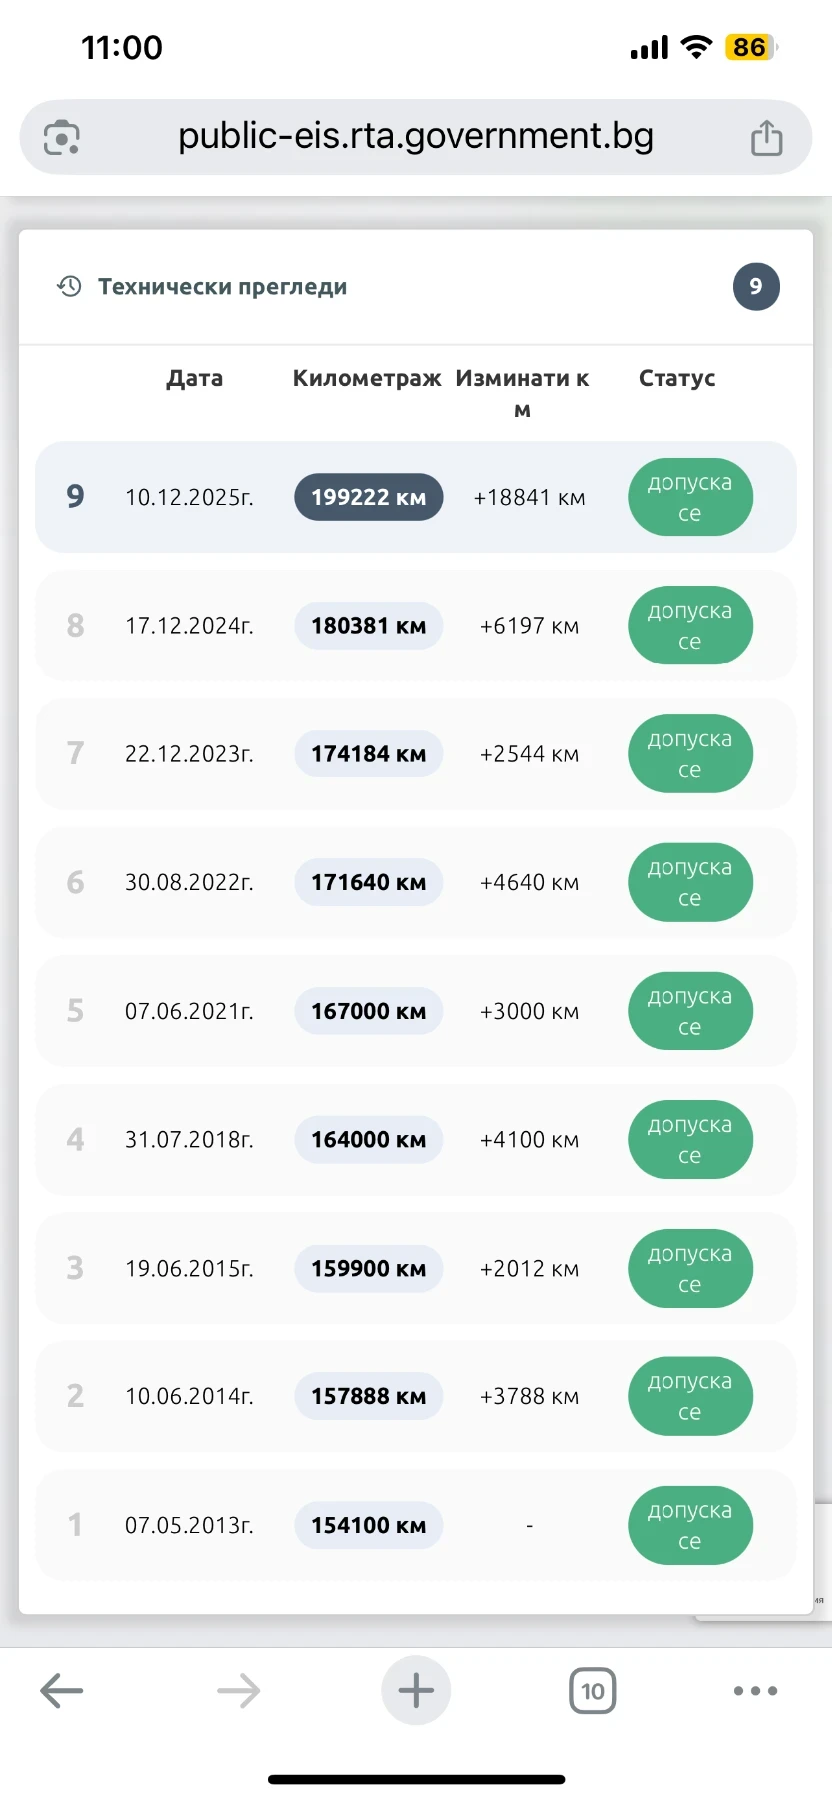Open a new tab with plus button

[x=416, y=1691]
